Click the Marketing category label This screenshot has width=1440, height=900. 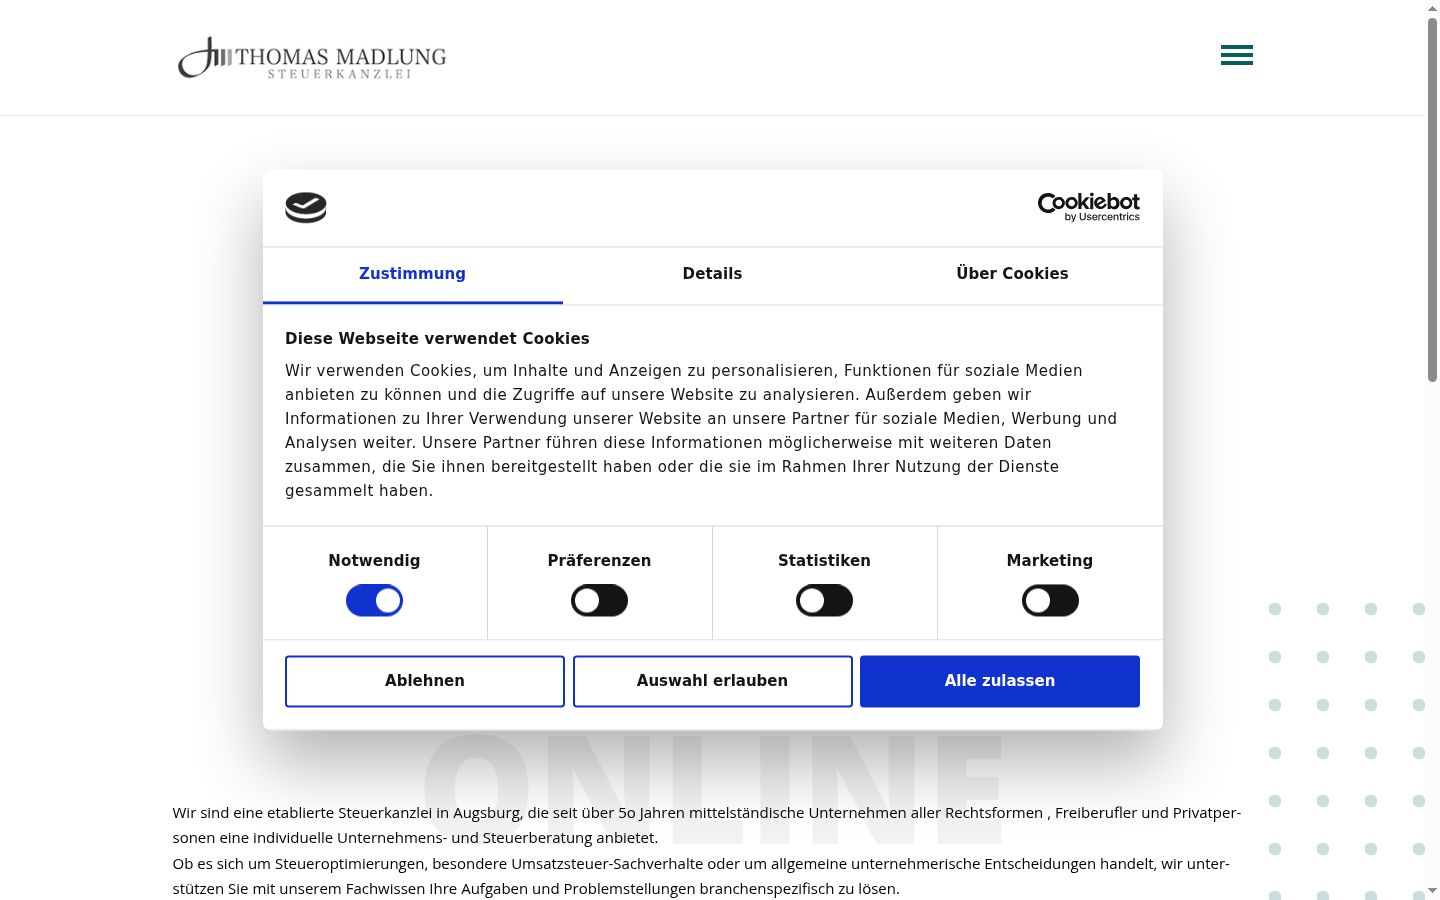click(x=1050, y=561)
